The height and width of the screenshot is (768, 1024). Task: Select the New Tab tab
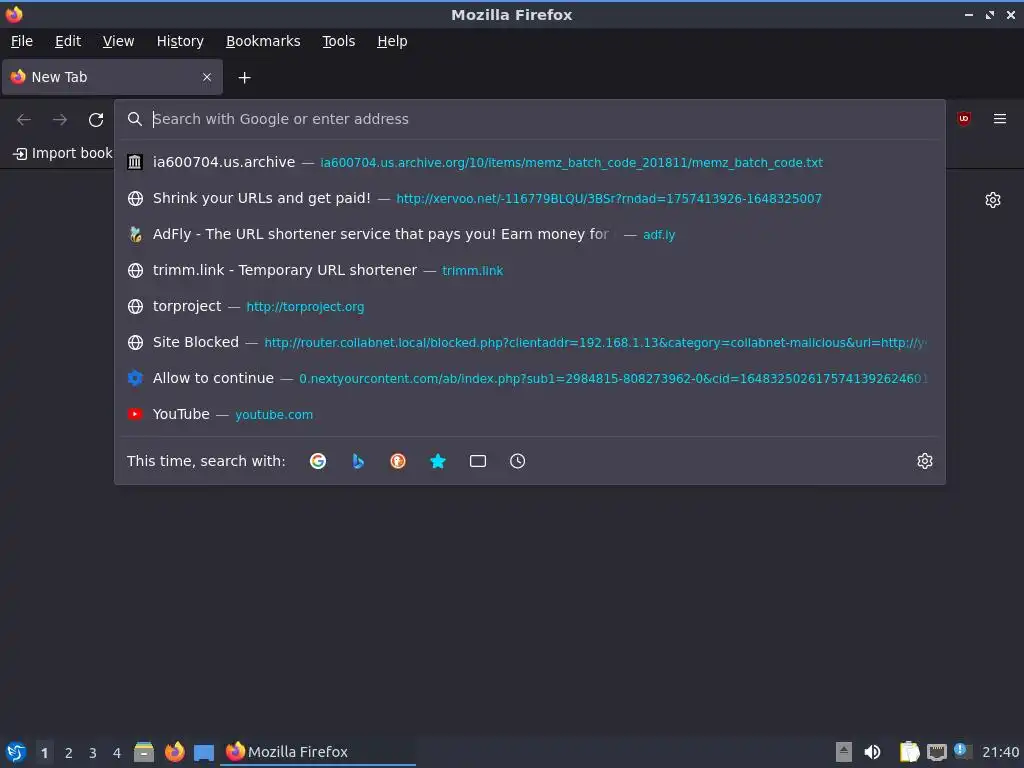coord(112,77)
